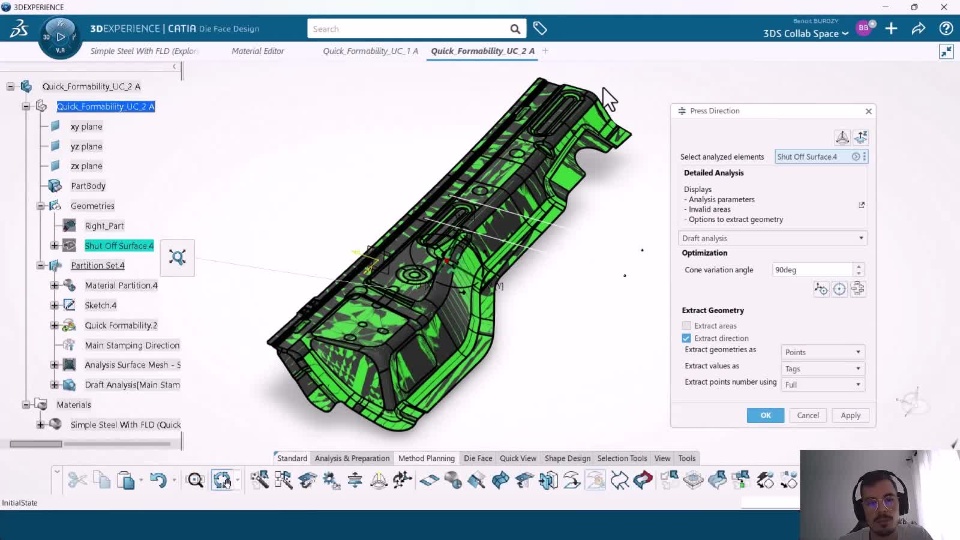This screenshot has width=960, height=540.
Task: Switch to Material Editor tab
Action: (x=258, y=51)
